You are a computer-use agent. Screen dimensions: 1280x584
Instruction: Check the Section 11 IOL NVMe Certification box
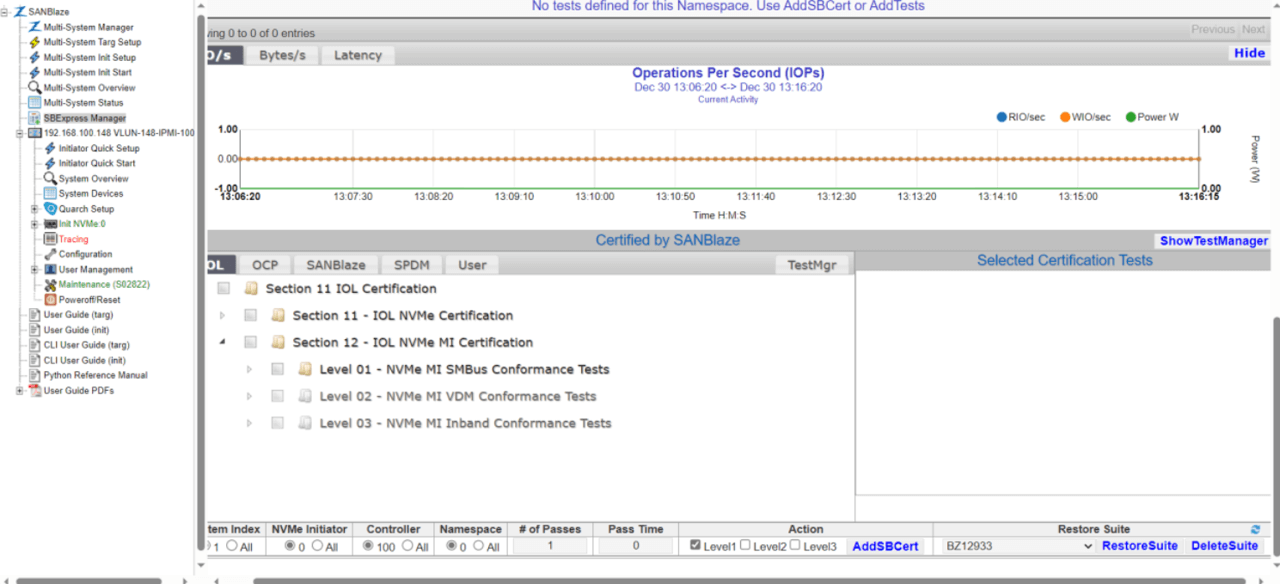point(251,315)
